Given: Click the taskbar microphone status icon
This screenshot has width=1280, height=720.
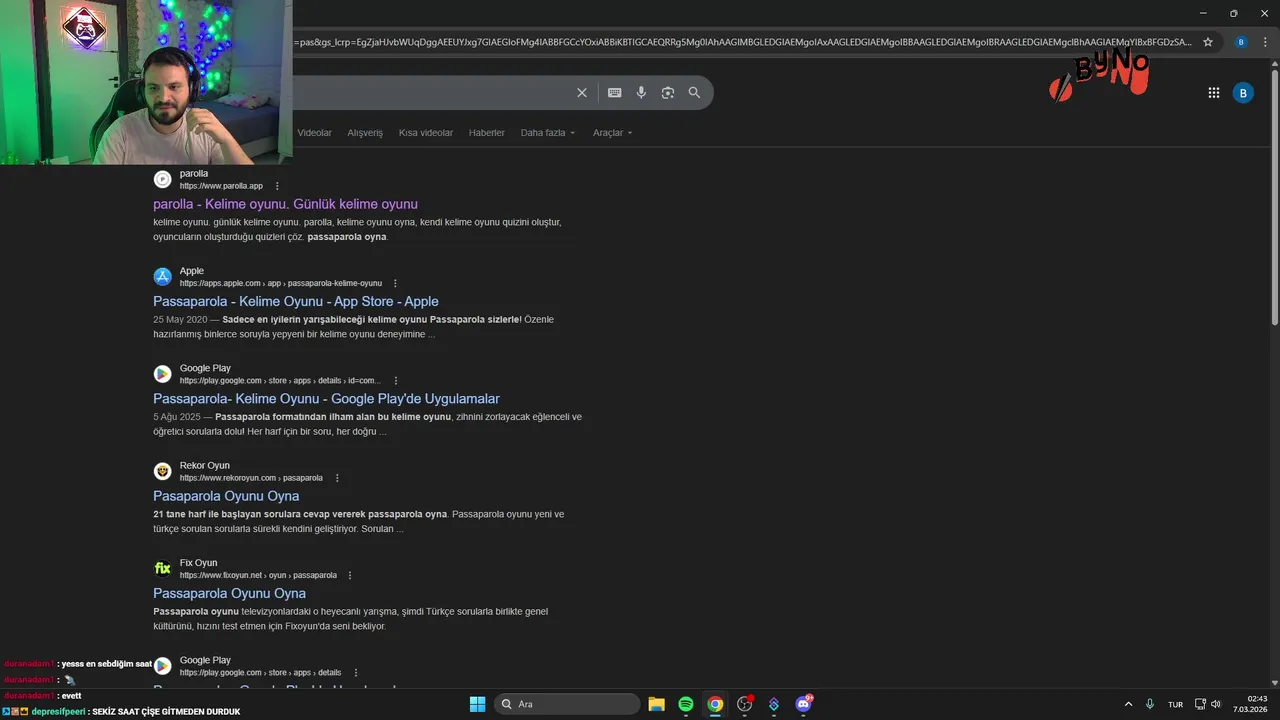Looking at the screenshot, I should coord(1150,704).
